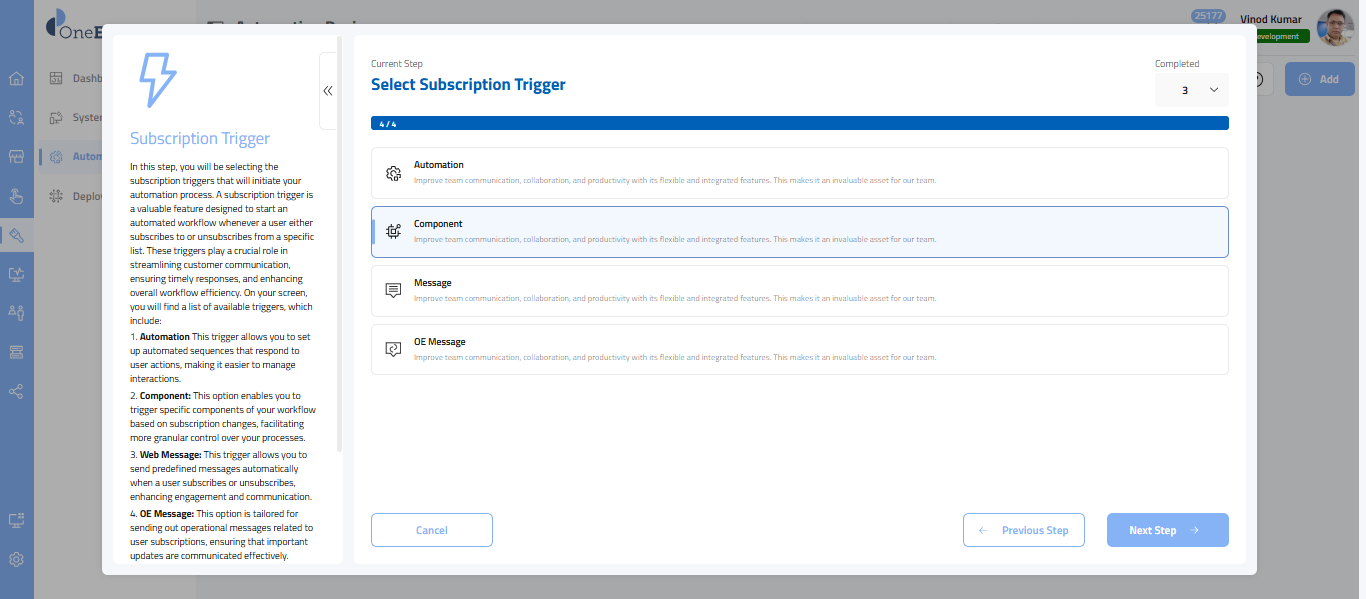This screenshot has height=599, width=1366.
Task: Click the Message chat bubble icon
Action: coord(393,291)
